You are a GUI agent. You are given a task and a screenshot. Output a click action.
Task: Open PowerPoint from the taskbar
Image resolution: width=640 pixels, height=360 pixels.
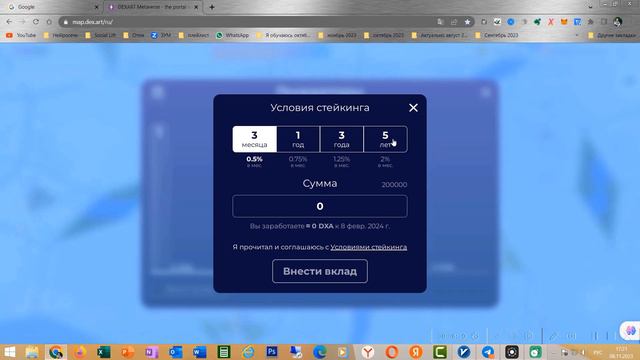[128, 352]
